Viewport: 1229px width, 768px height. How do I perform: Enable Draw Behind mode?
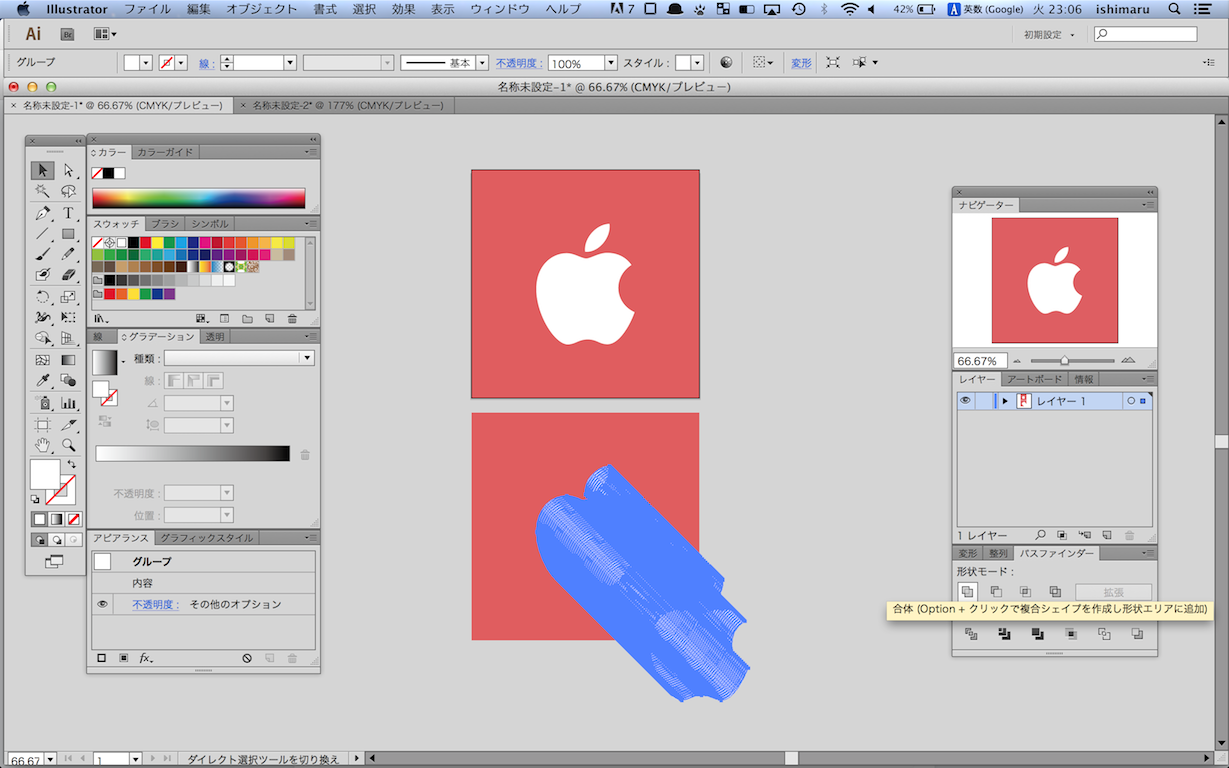[56, 540]
